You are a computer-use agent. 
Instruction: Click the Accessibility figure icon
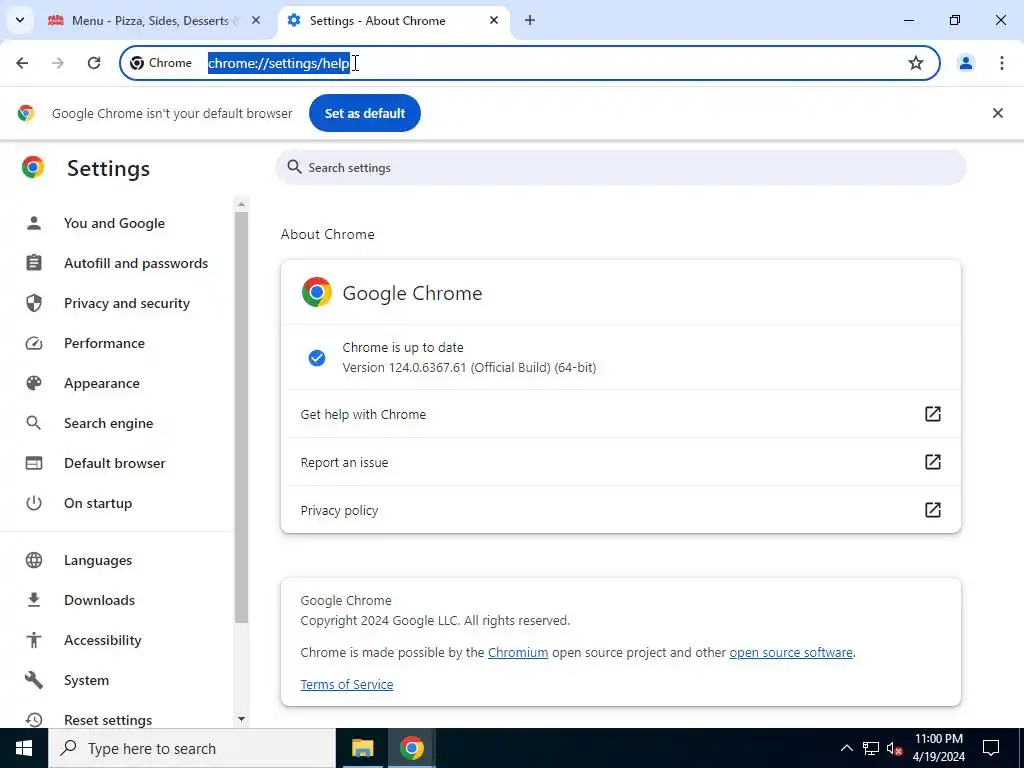[33, 640]
